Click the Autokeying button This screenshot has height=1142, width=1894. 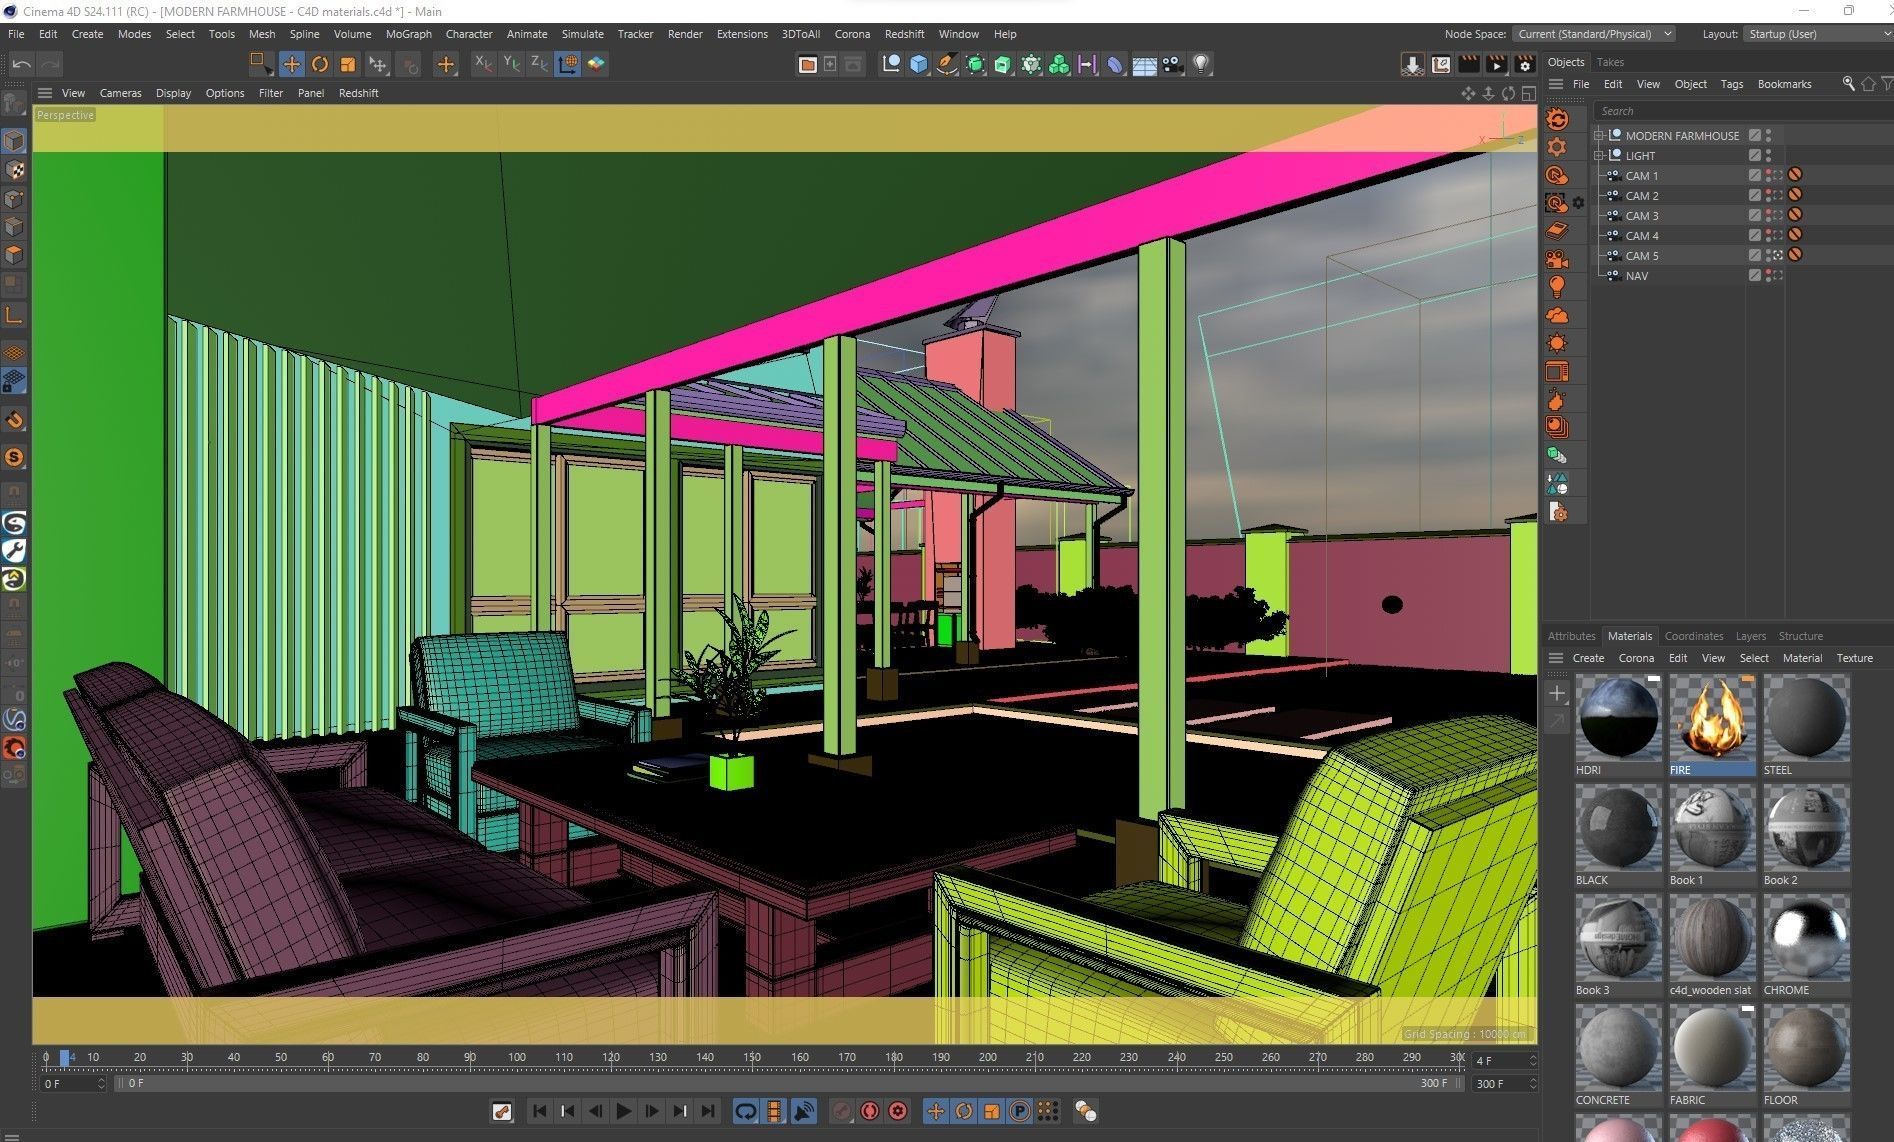tap(870, 1111)
